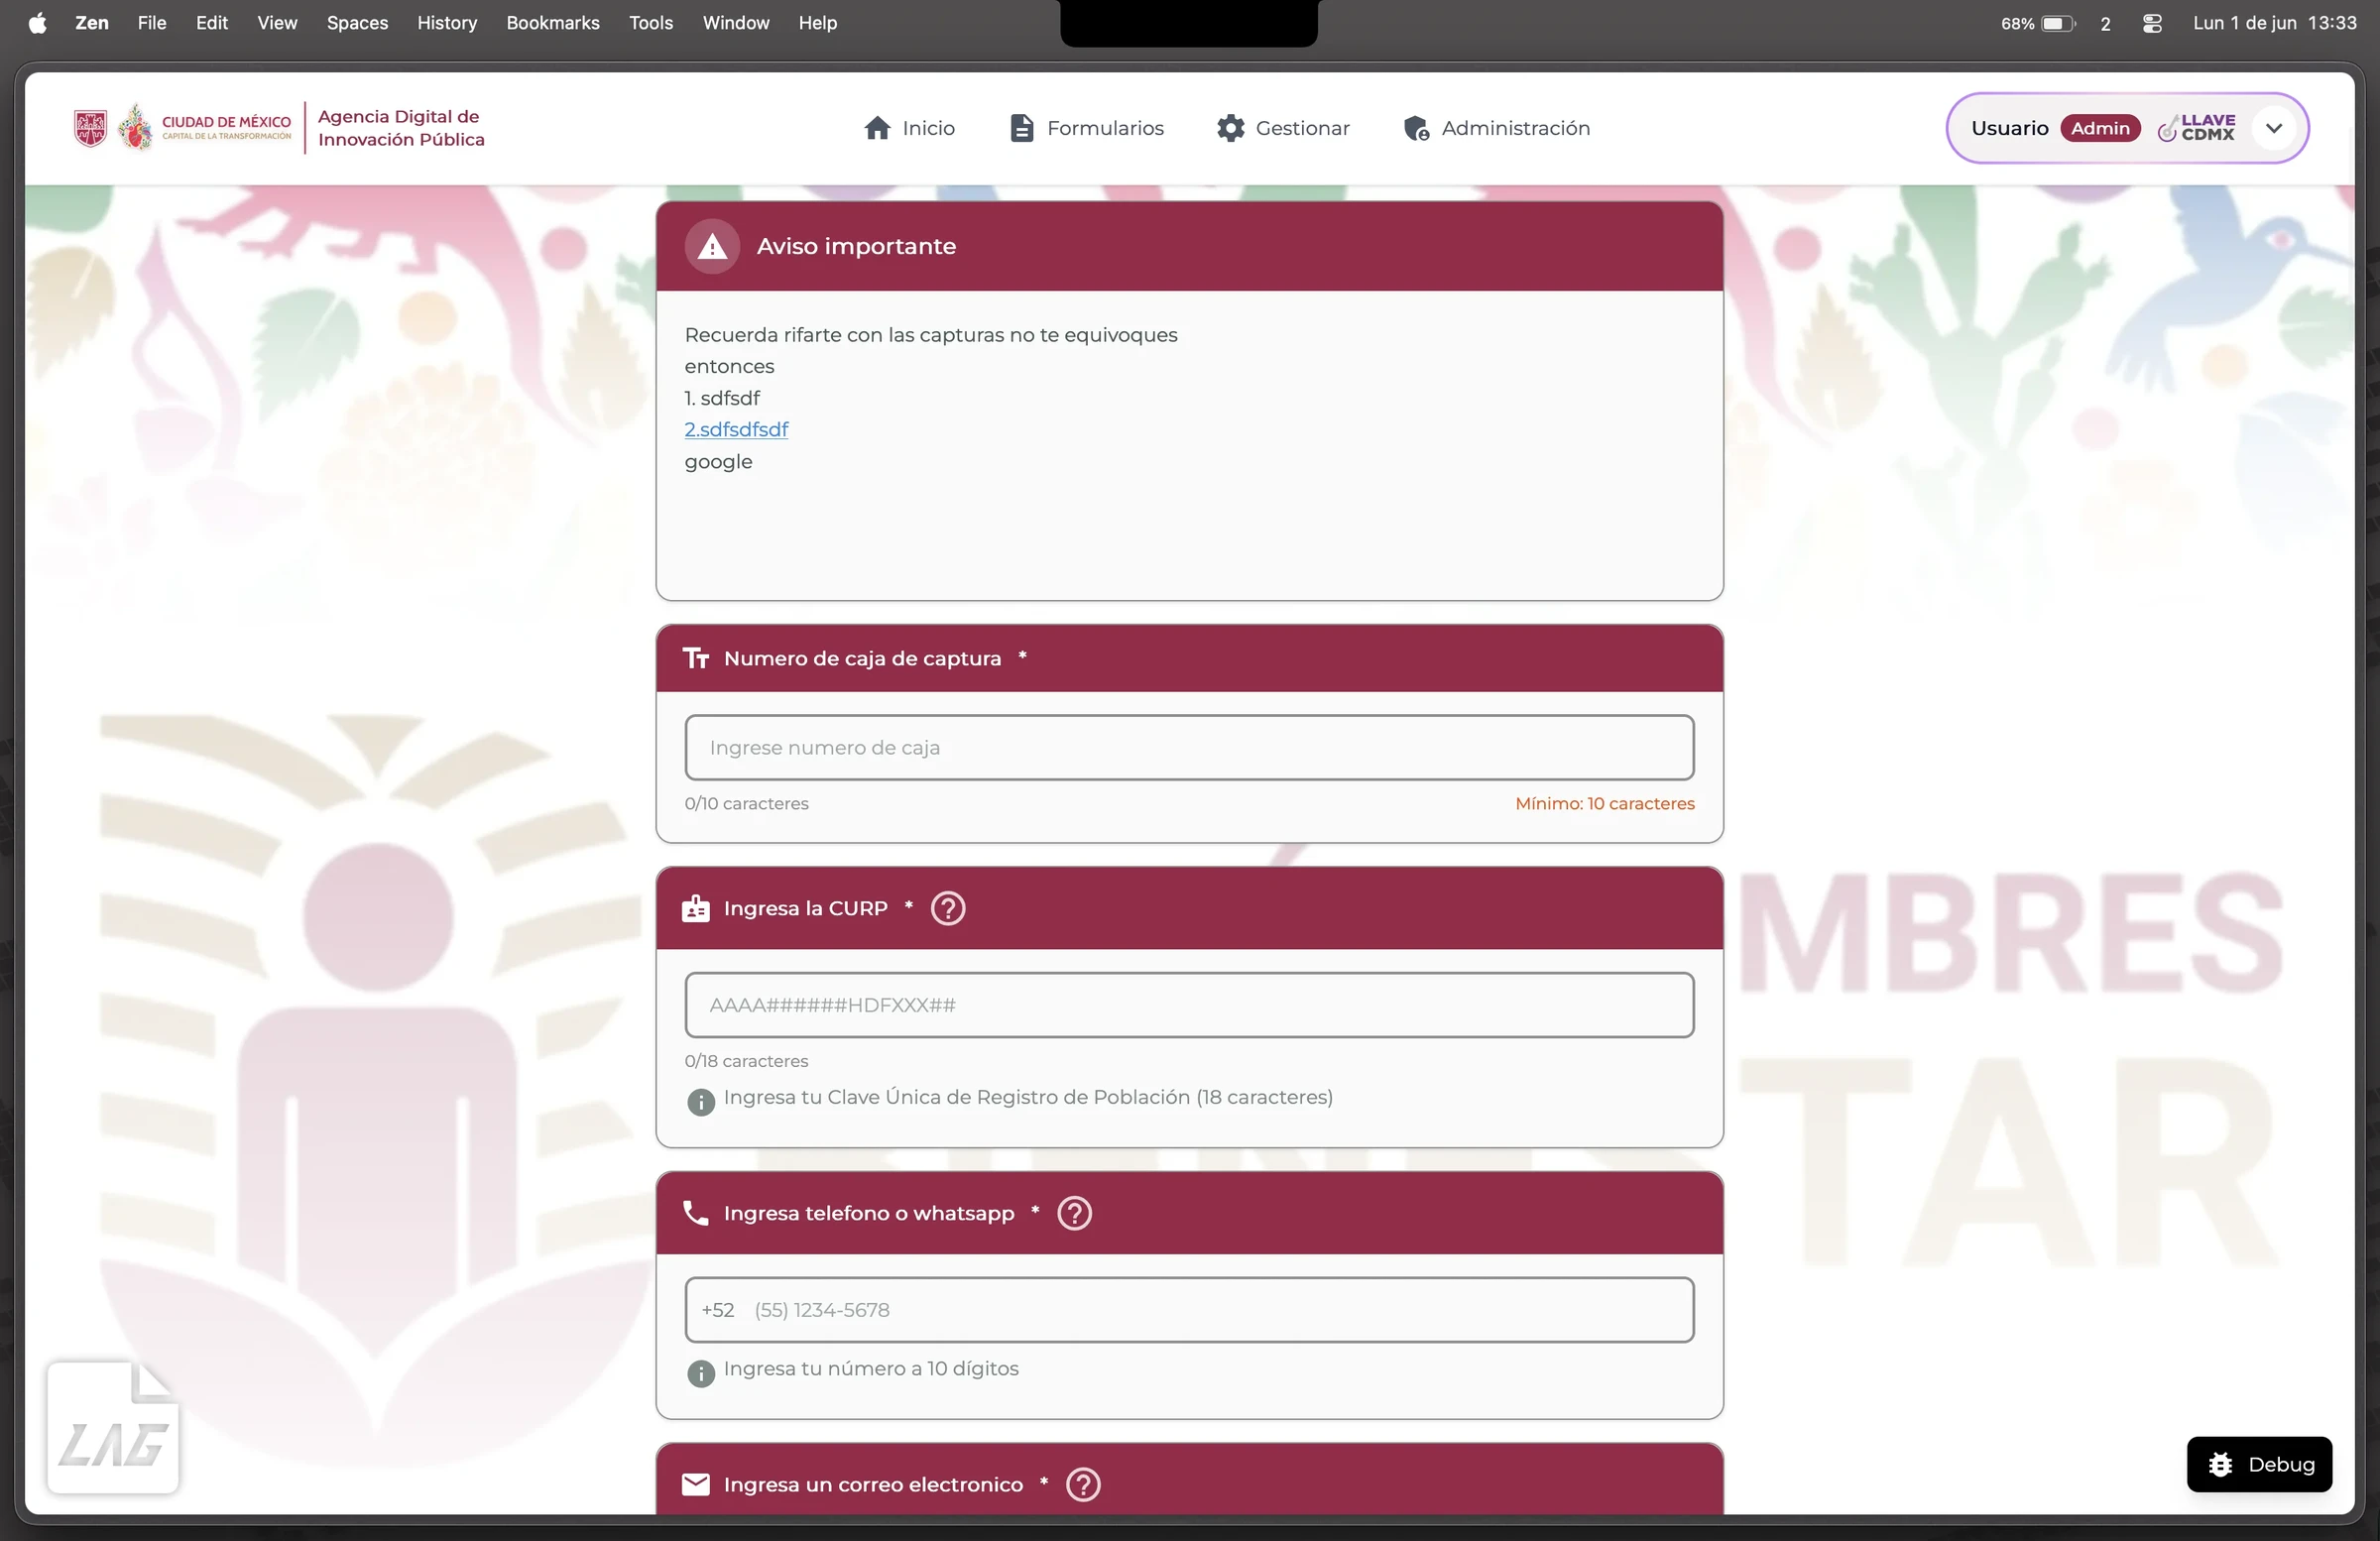
Task: Open the Bookmarks menu
Action: (553, 22)
